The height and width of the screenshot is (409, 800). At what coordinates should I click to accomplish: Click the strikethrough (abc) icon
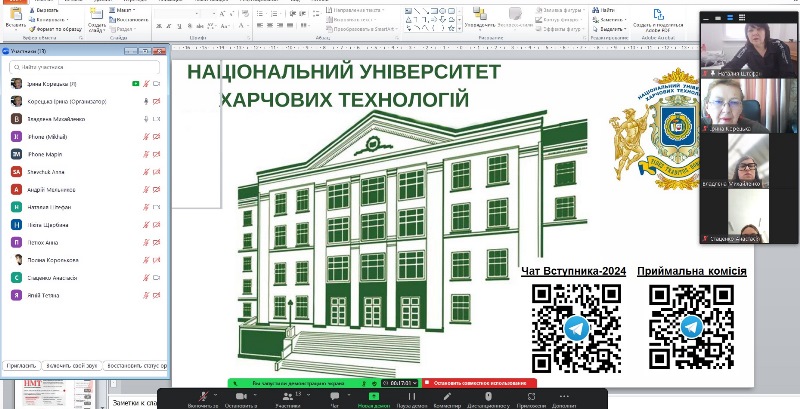tap(199, 25)
